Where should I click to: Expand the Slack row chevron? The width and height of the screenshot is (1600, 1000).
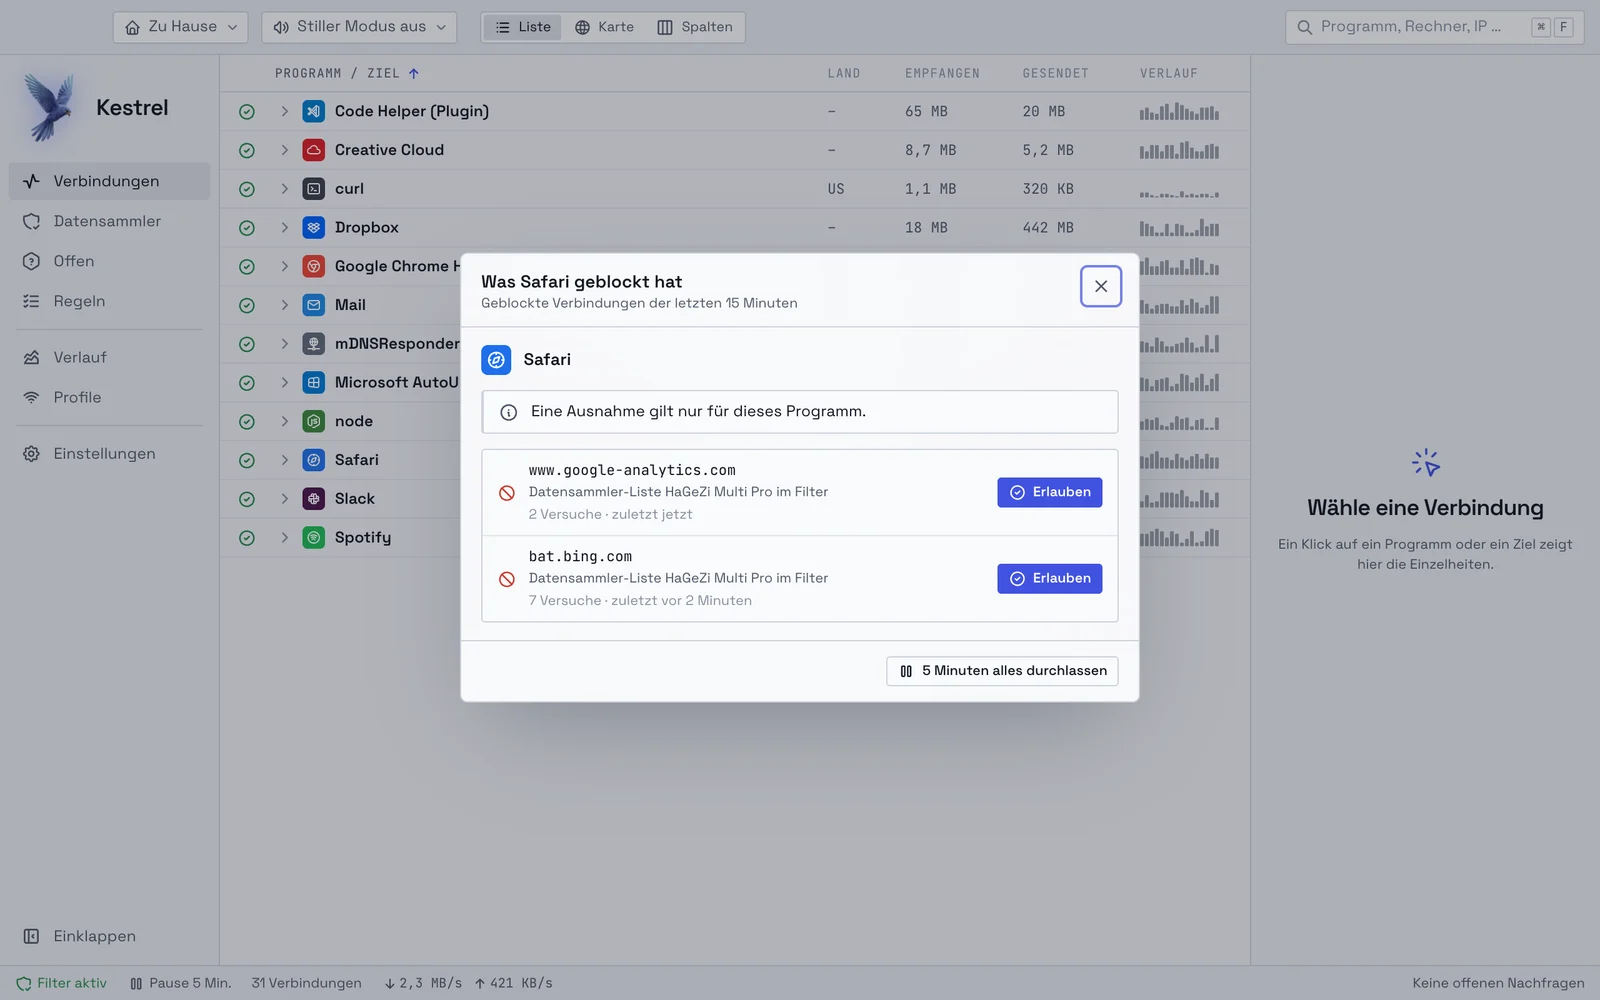[284, 499]
